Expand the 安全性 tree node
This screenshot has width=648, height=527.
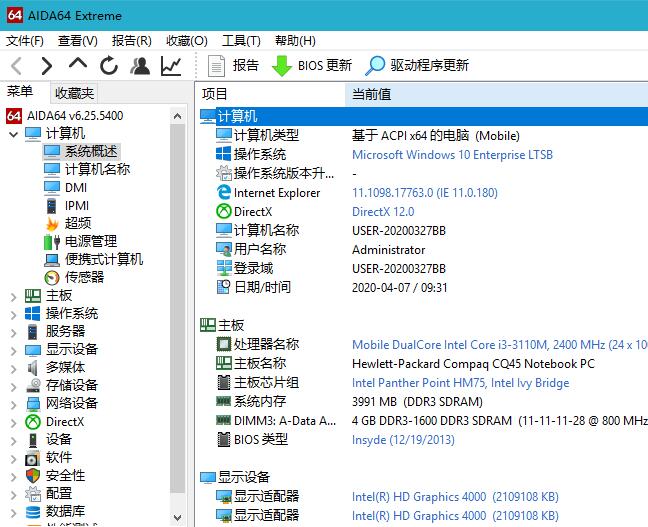pos(14,476)
